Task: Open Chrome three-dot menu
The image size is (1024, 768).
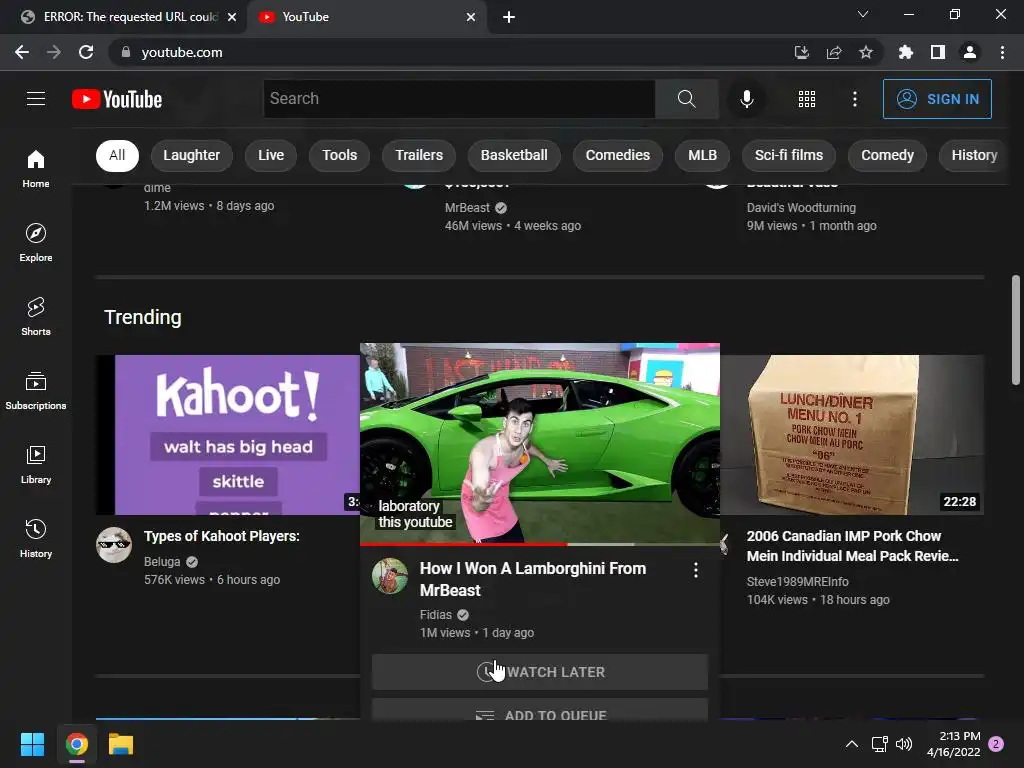Action: click(1002, 52)
